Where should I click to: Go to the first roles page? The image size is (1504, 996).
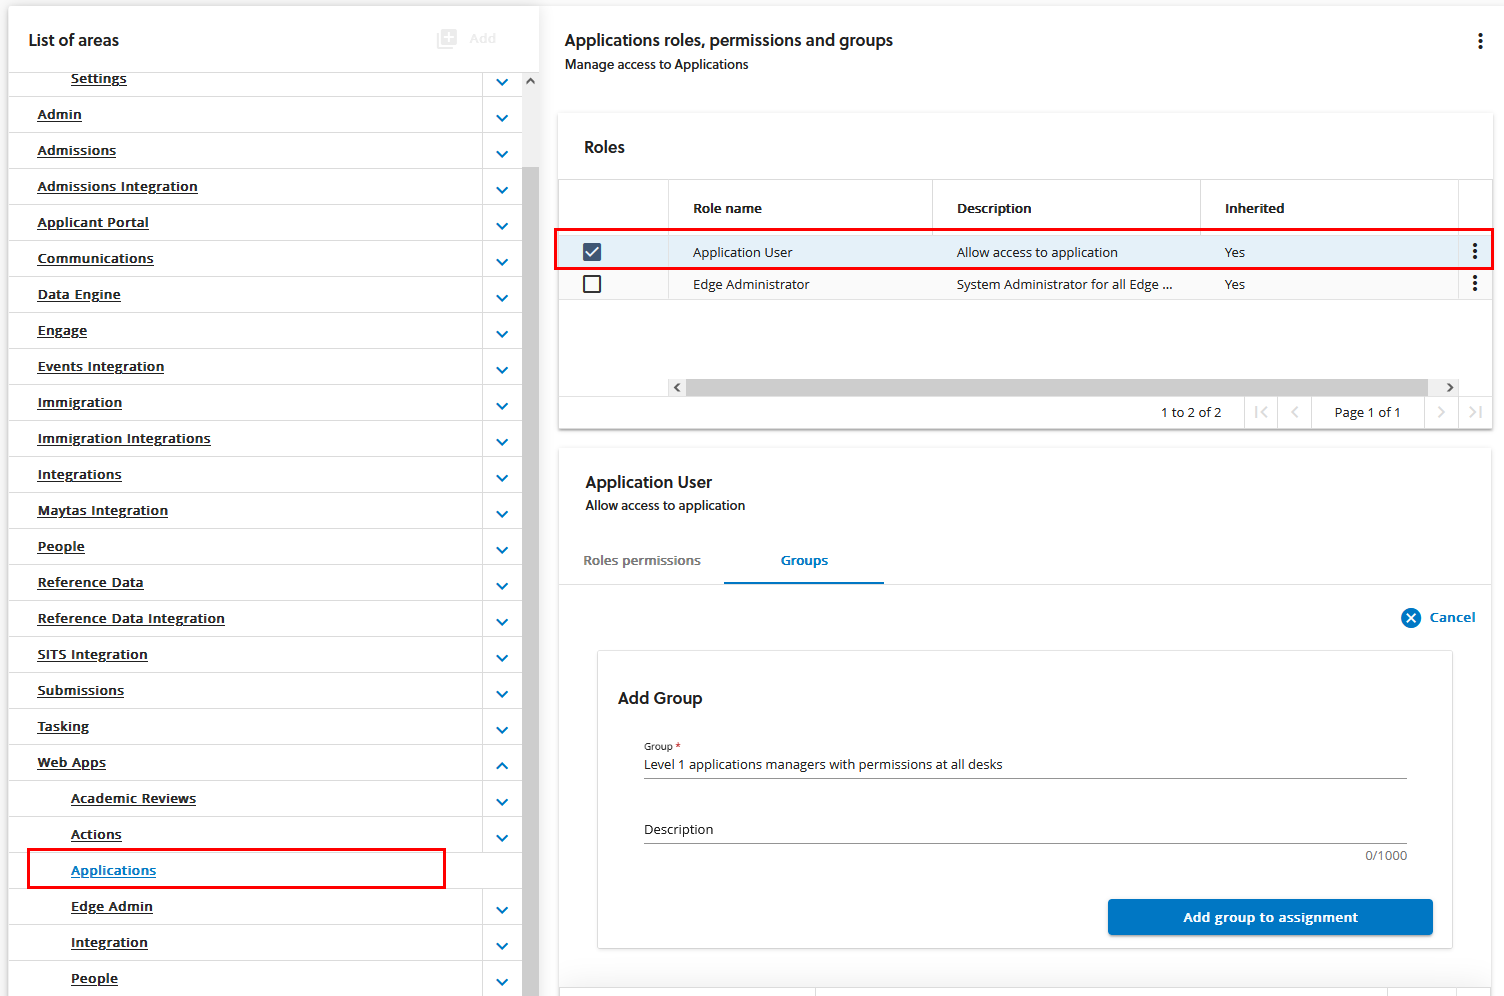pyautogui.click(x=1261, y=412)
